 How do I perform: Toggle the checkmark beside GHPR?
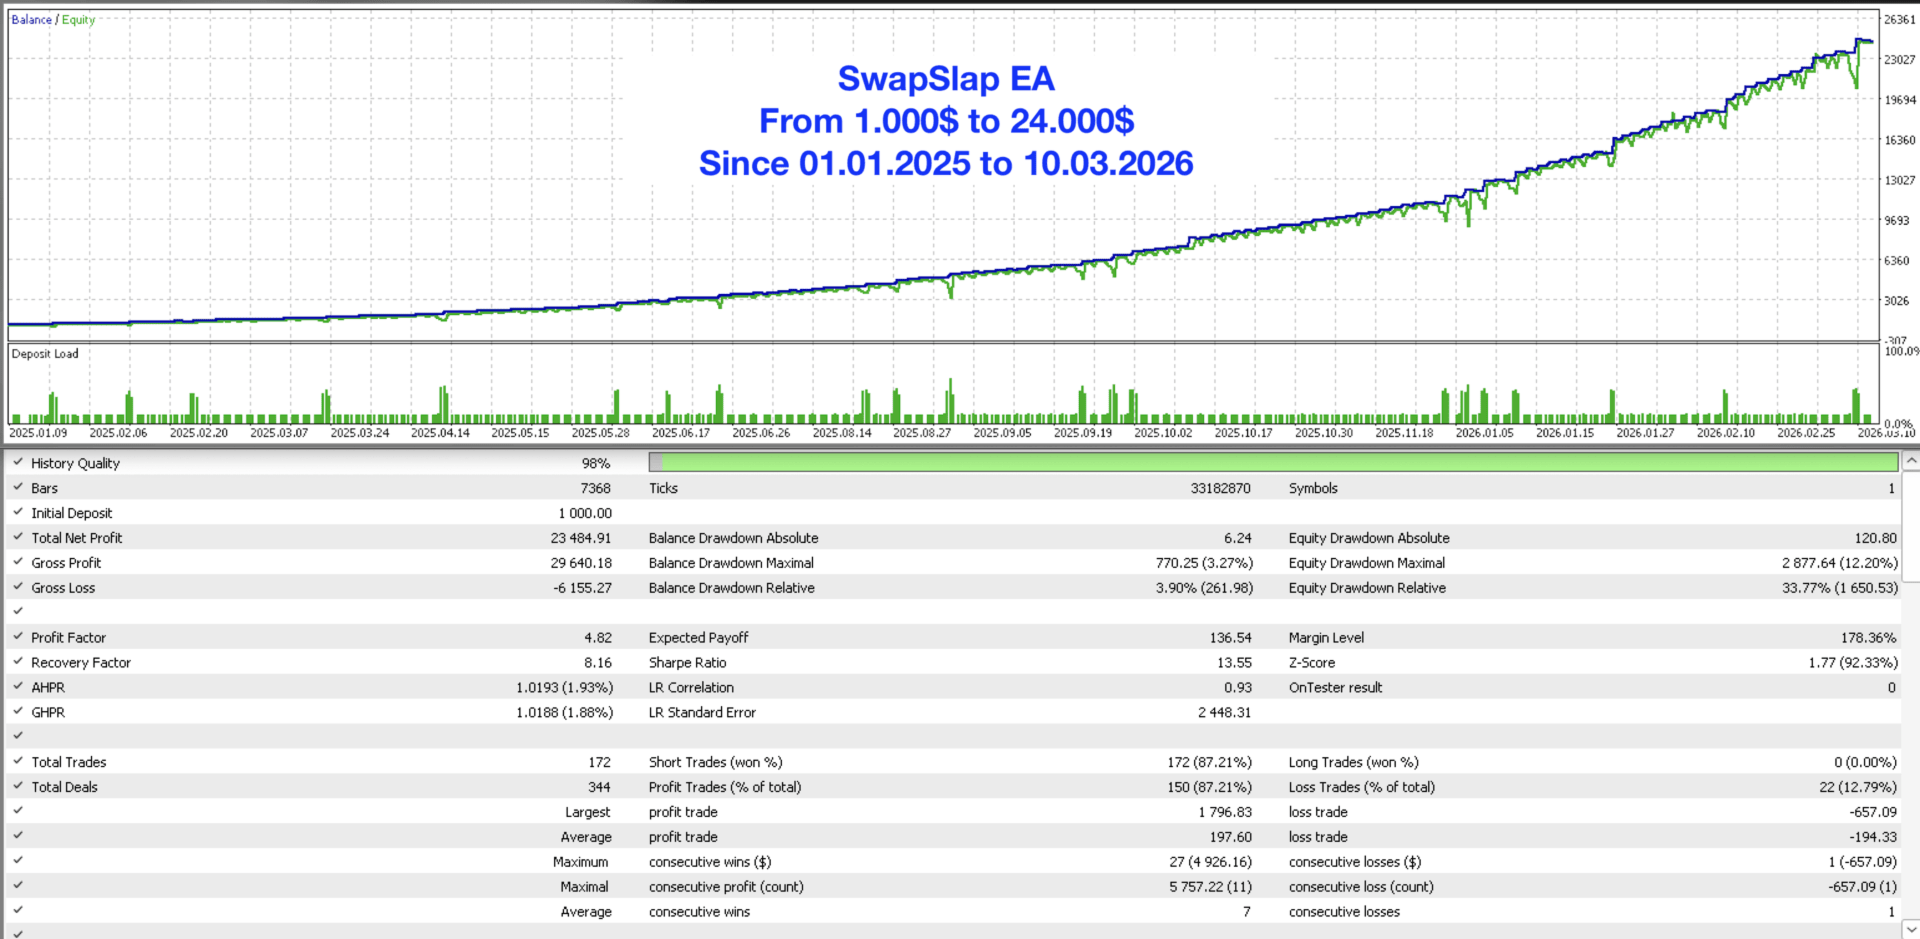pyautogui.click(x=18, y=711)
